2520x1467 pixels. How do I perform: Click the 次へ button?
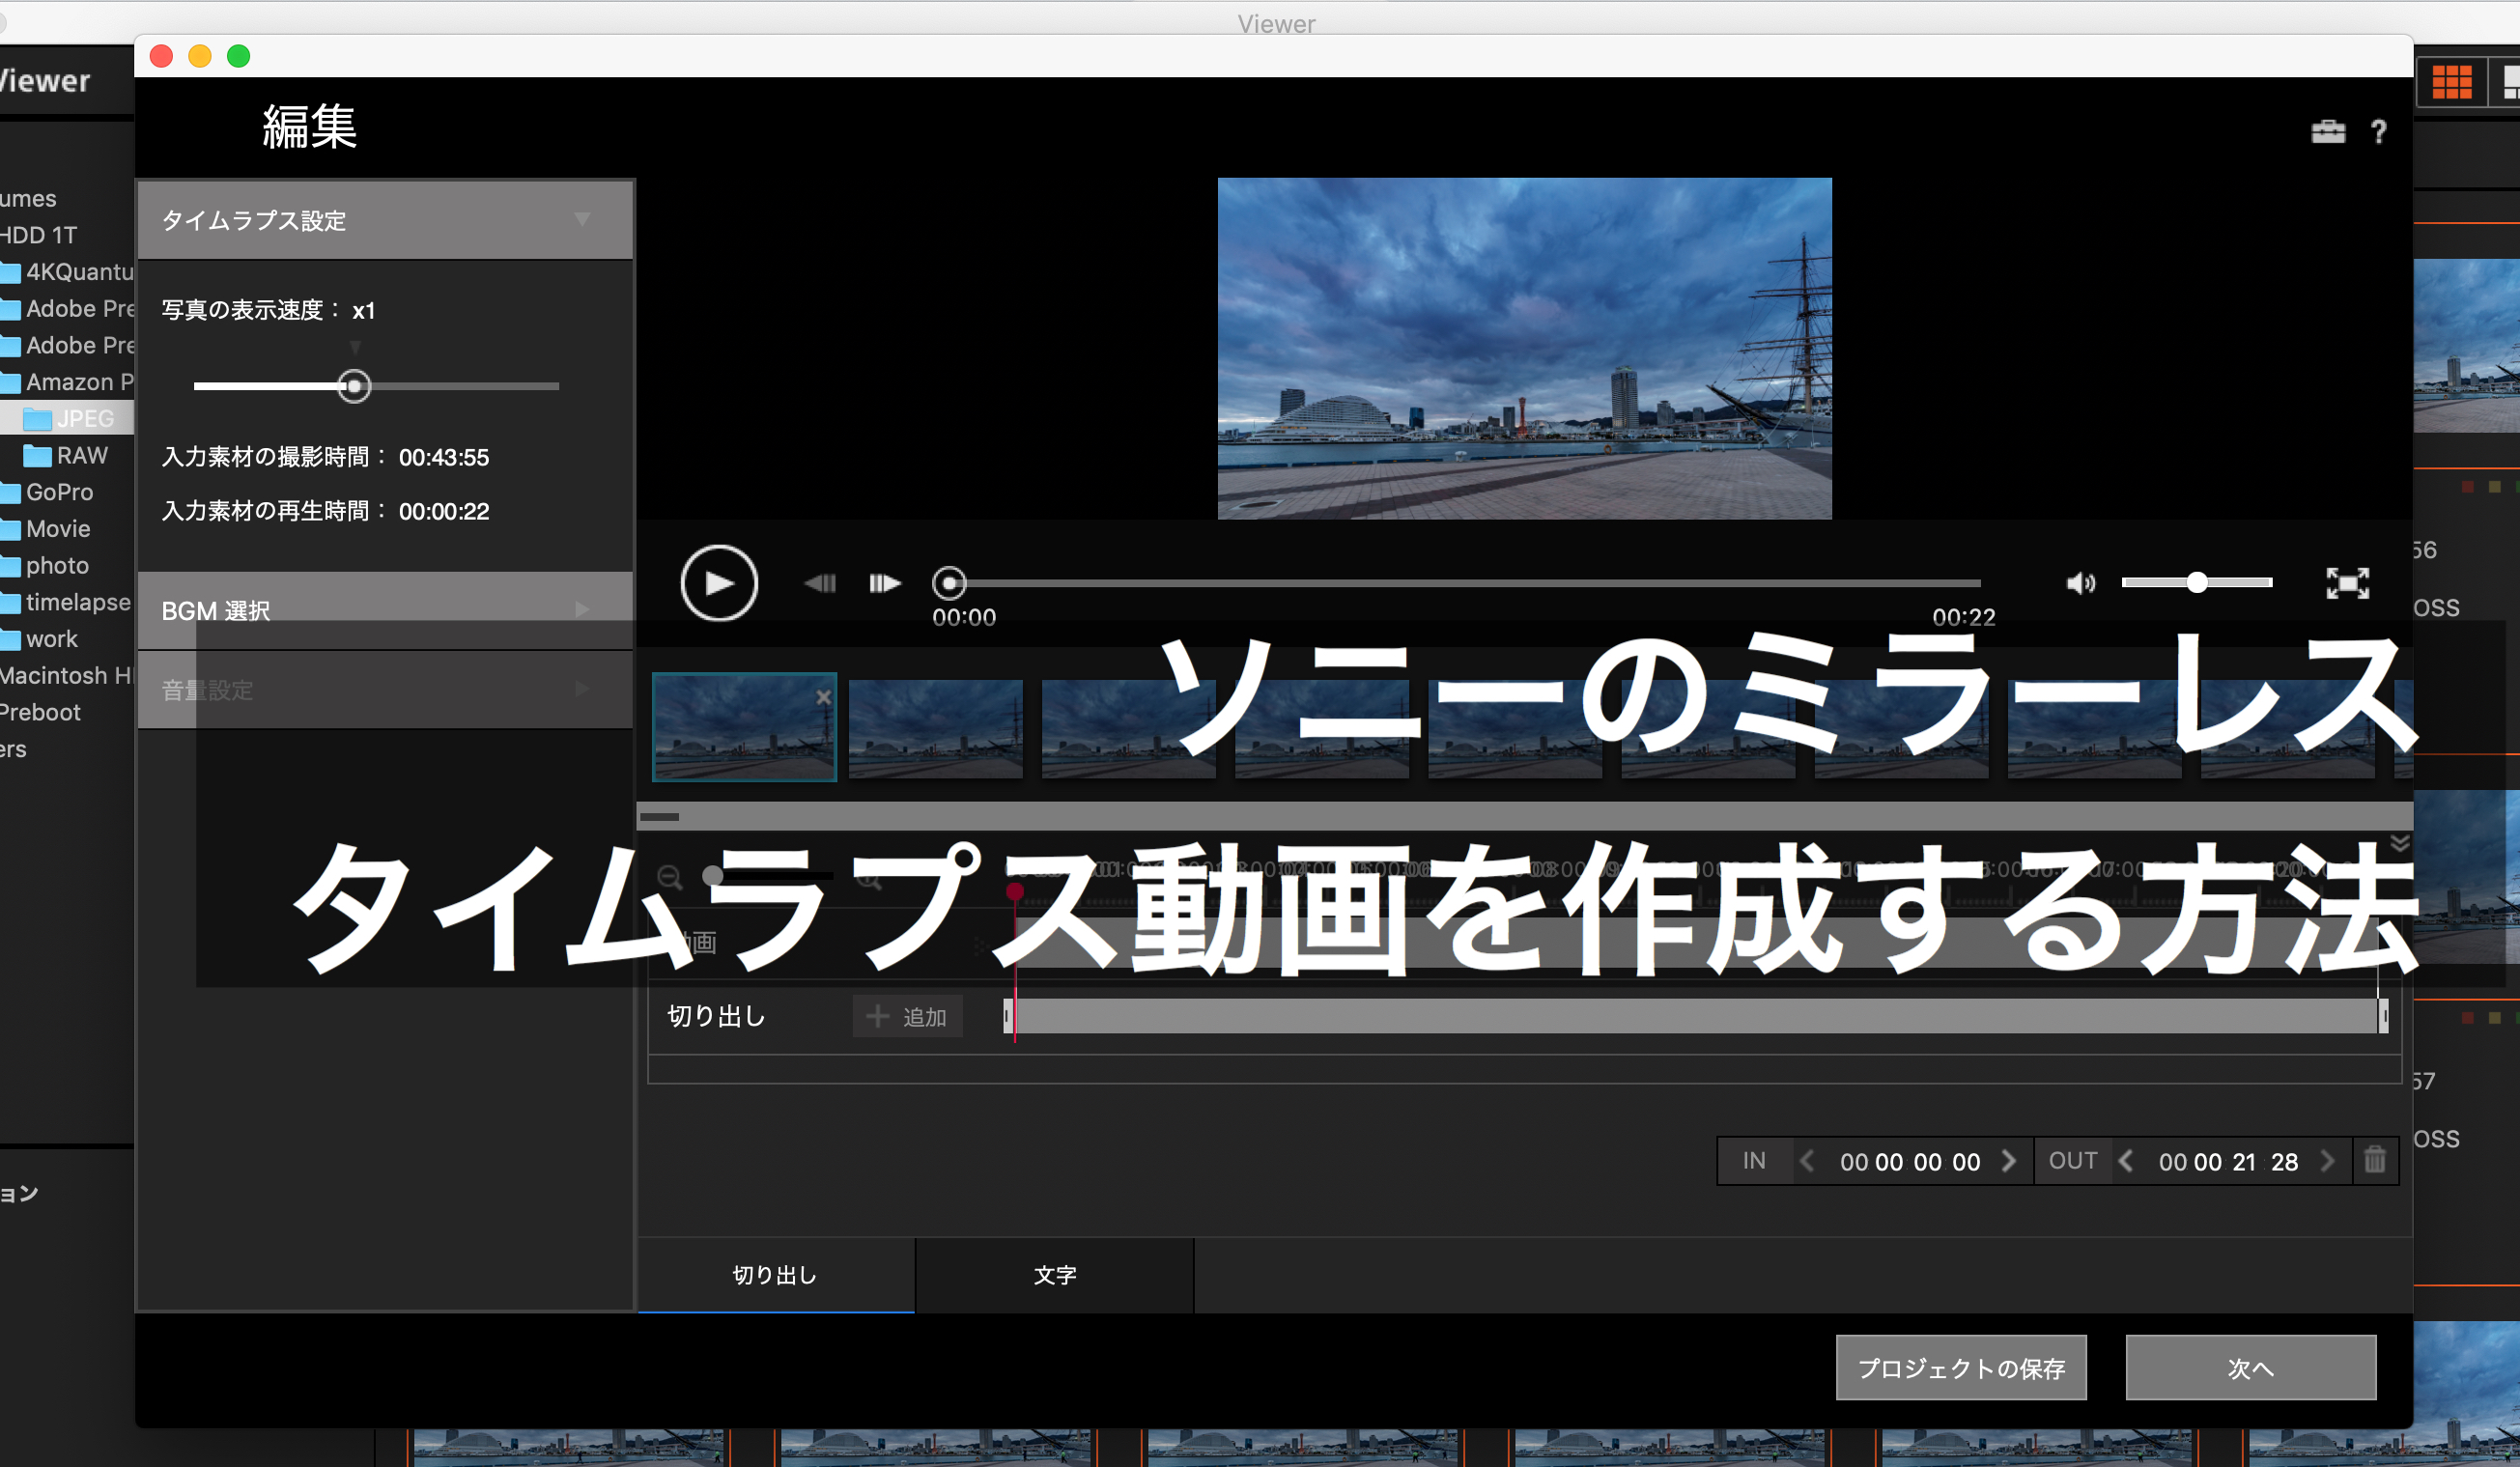pos(2250,1367)
